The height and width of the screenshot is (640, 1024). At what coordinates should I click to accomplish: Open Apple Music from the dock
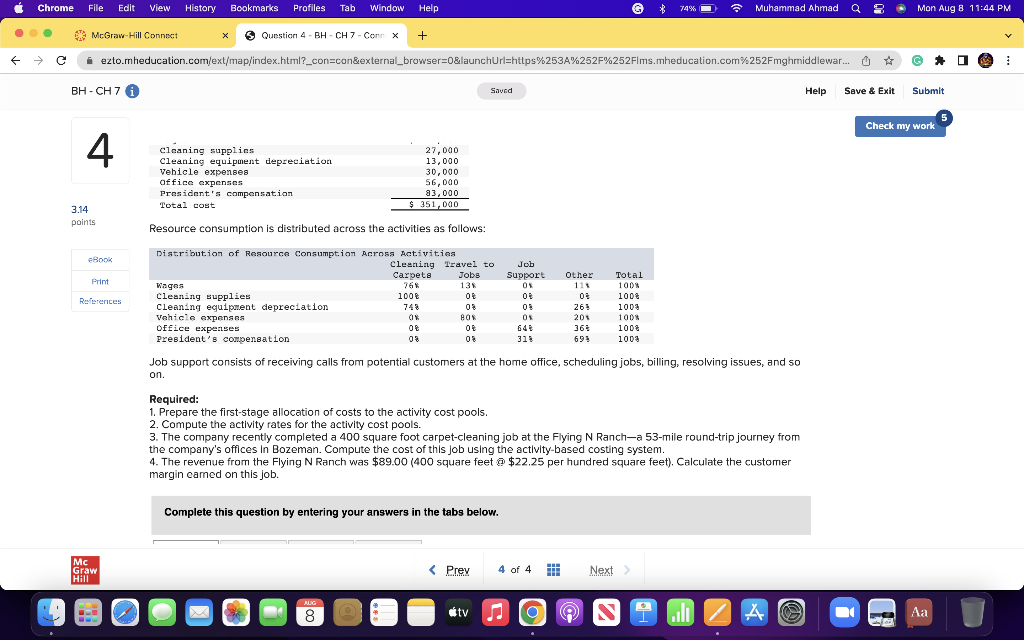coord(495,612)
